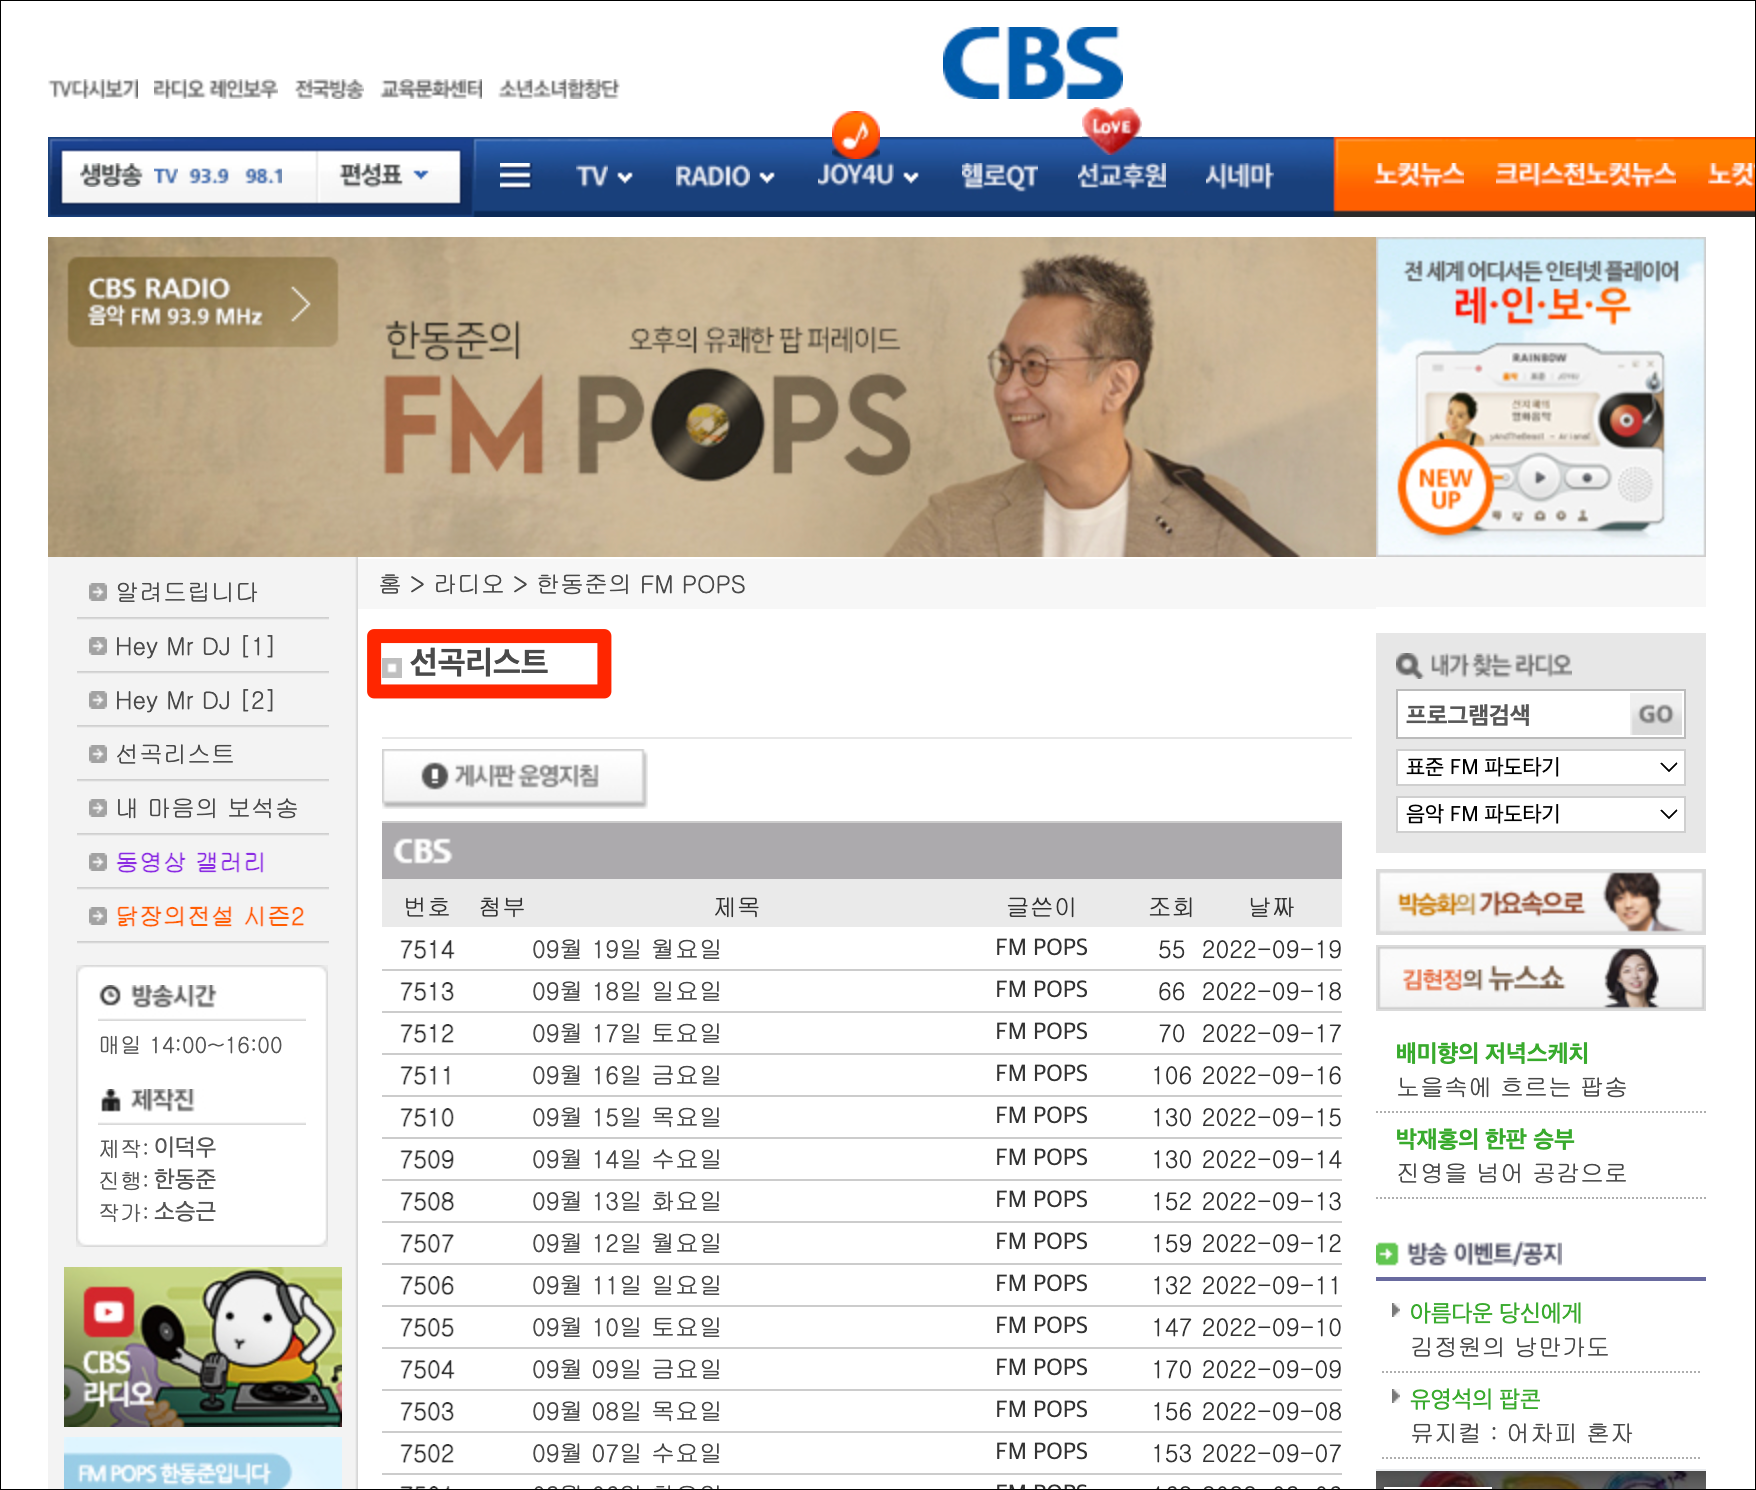Open 배미향의 저녁스케치 link

point(1492,1053)
